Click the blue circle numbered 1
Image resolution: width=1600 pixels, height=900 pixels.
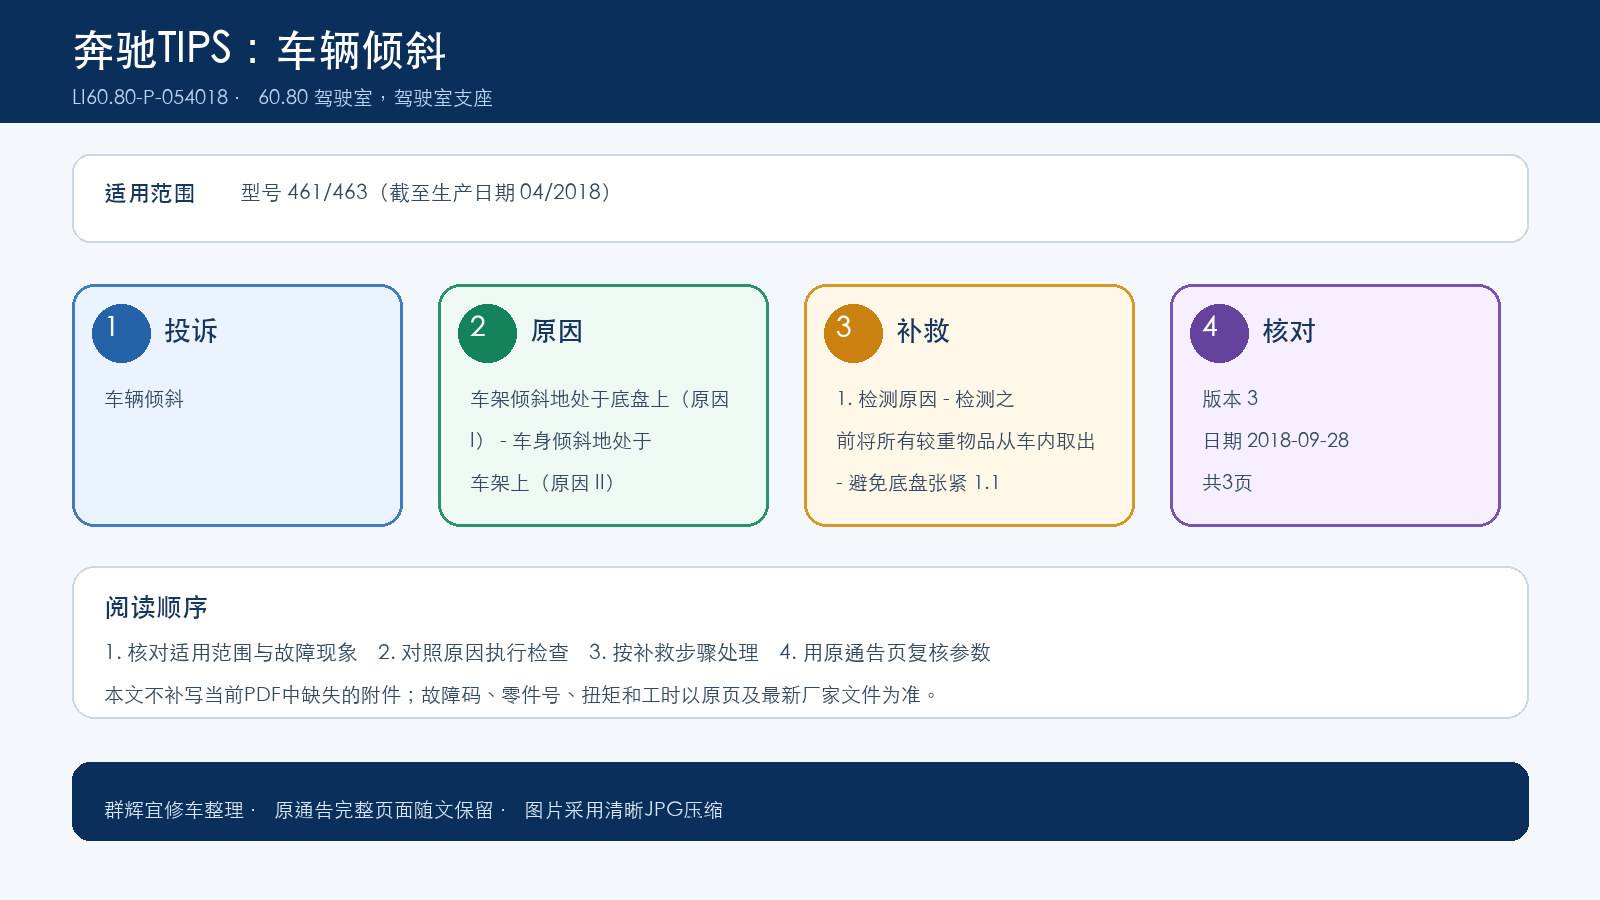point(121,333)
